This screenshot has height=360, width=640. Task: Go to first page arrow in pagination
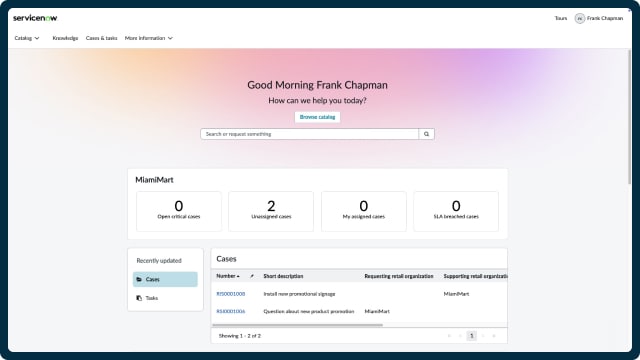[449, 336]
